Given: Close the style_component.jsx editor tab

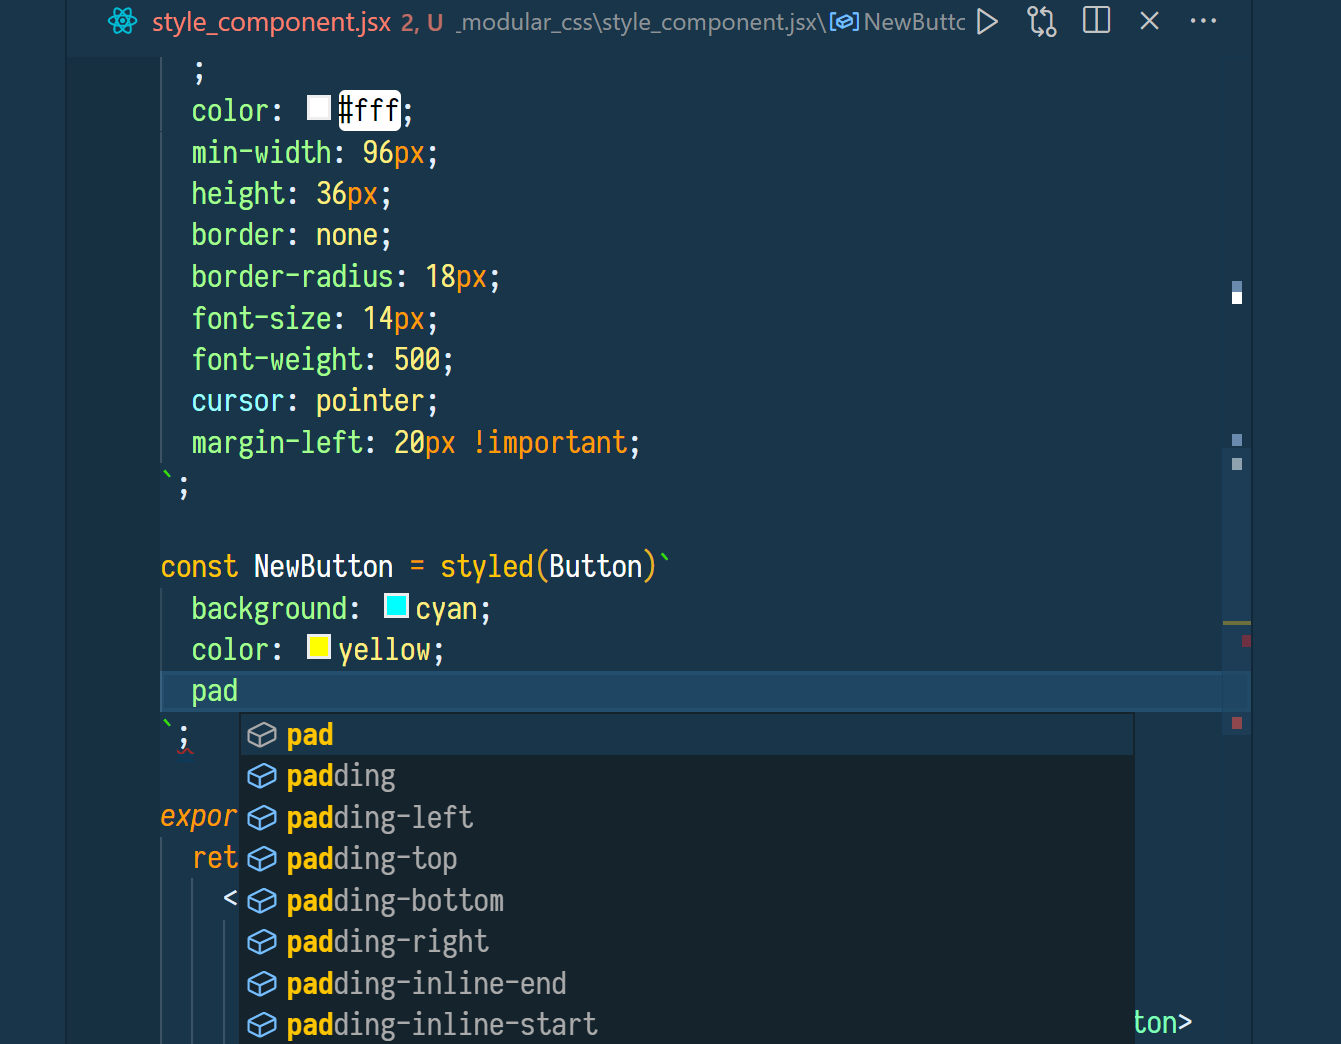Looking at the screenshot, I should pos(1150,21).
